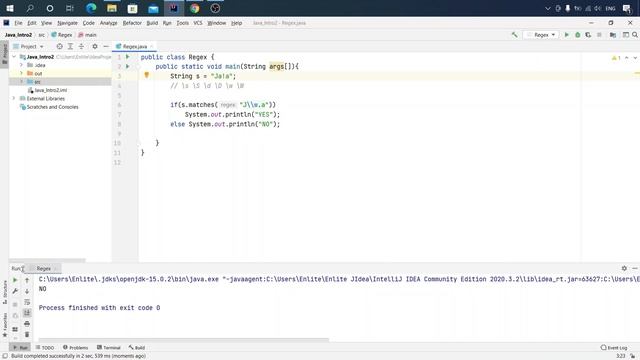Open the Build tool window button
The image size is (640, 360).
(137, 347)
